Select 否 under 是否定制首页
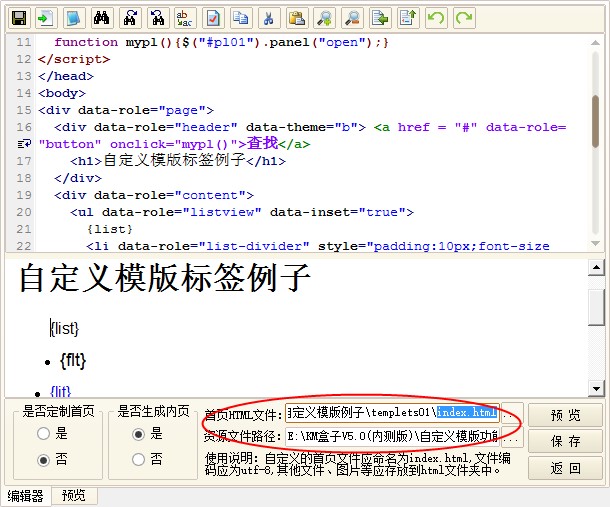Viewport: 610px width, 507px height. tap(44, 460)
